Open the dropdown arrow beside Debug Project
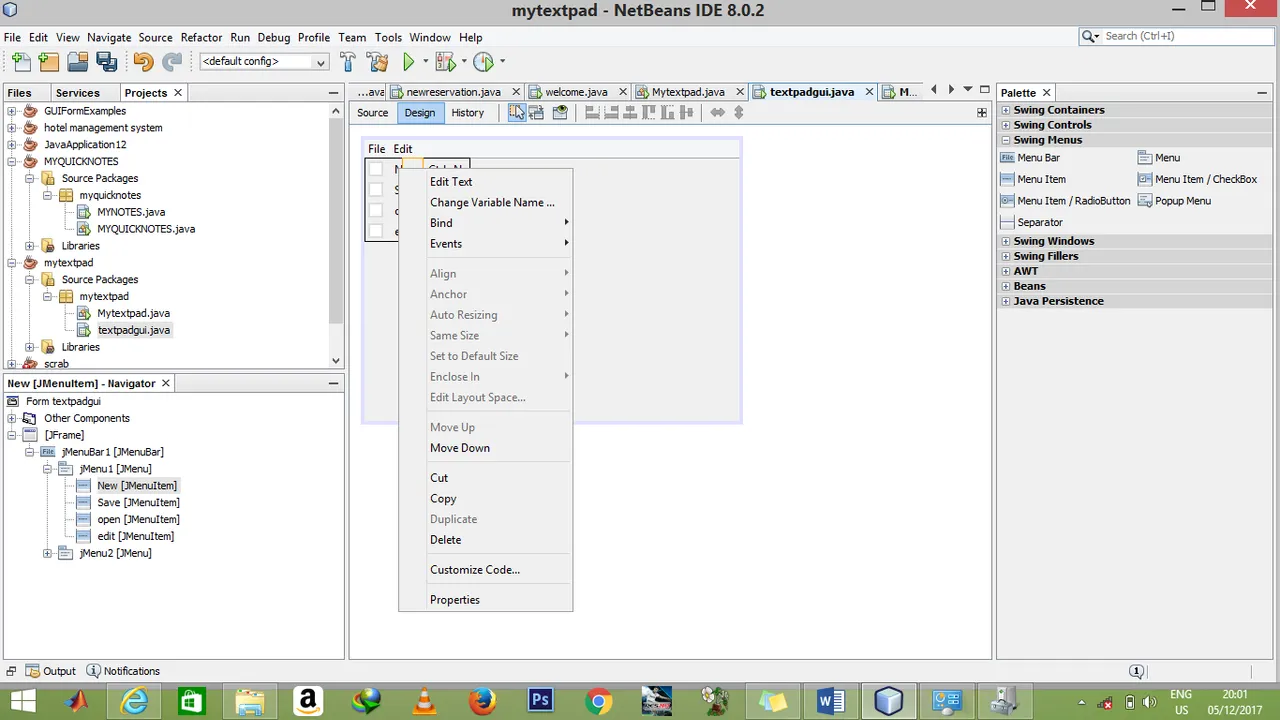Viewport: 1280px width, 720px height. (463, 62)
